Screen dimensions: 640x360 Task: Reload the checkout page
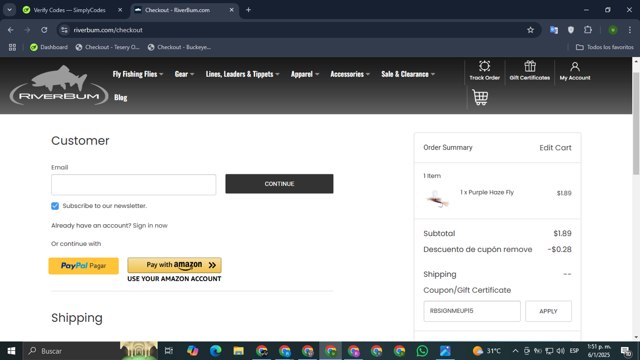coord(44,30)
